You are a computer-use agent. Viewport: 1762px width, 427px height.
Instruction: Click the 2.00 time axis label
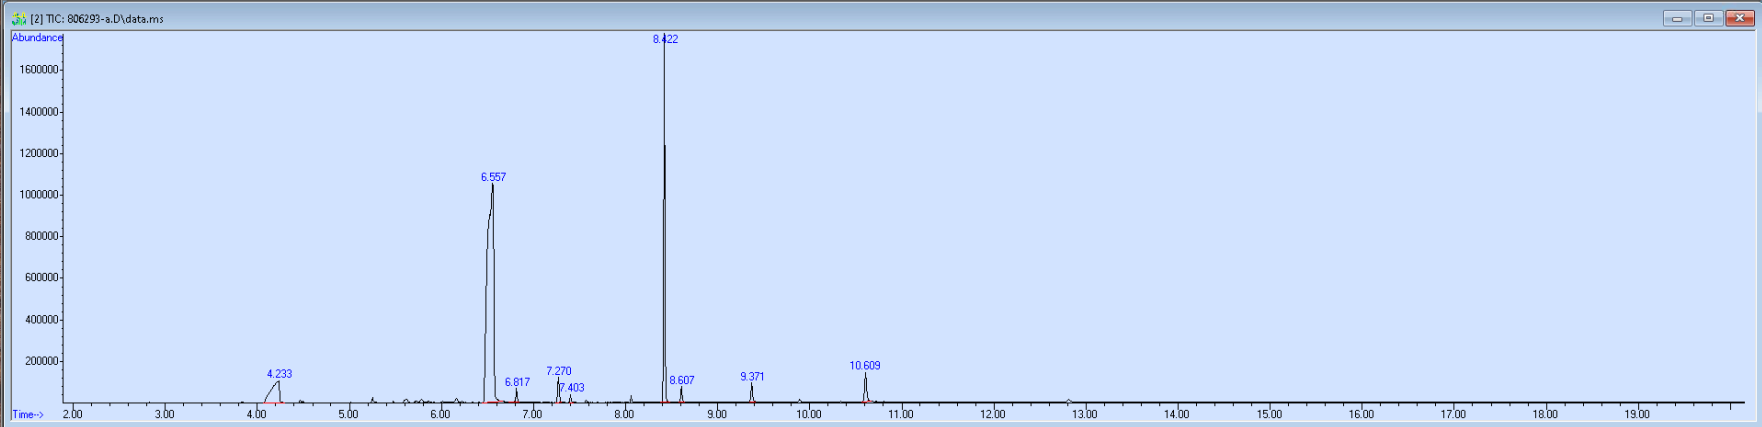click(73, 414)
